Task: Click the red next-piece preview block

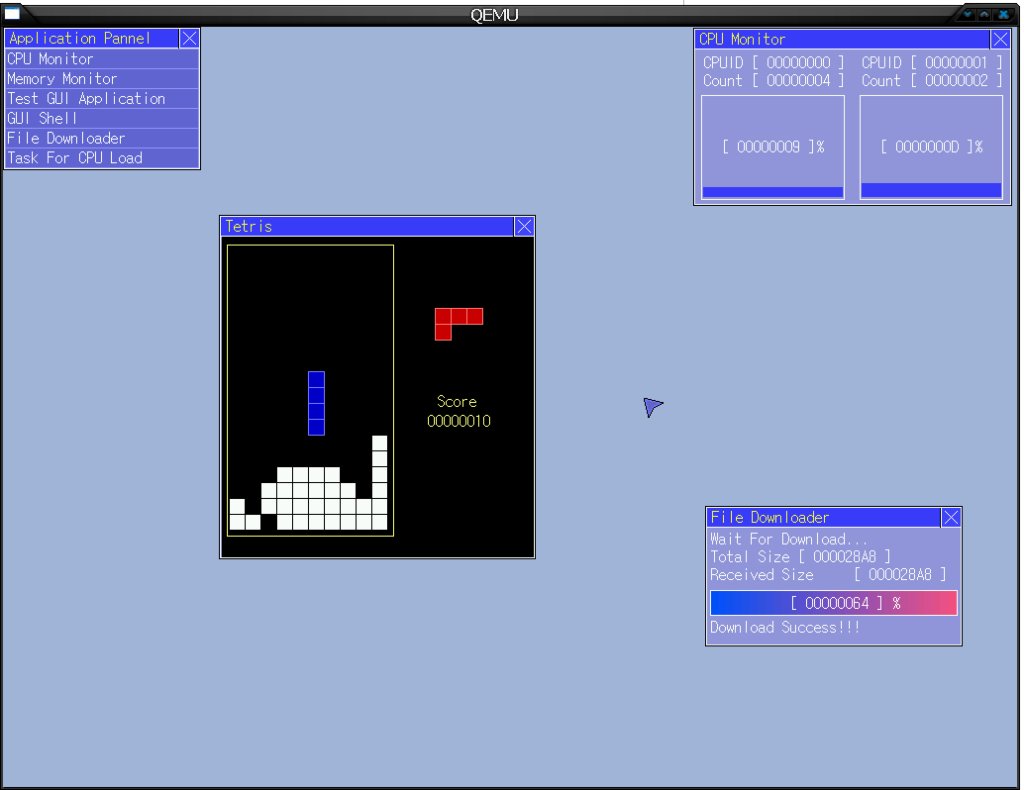Action: click(458, 324)
